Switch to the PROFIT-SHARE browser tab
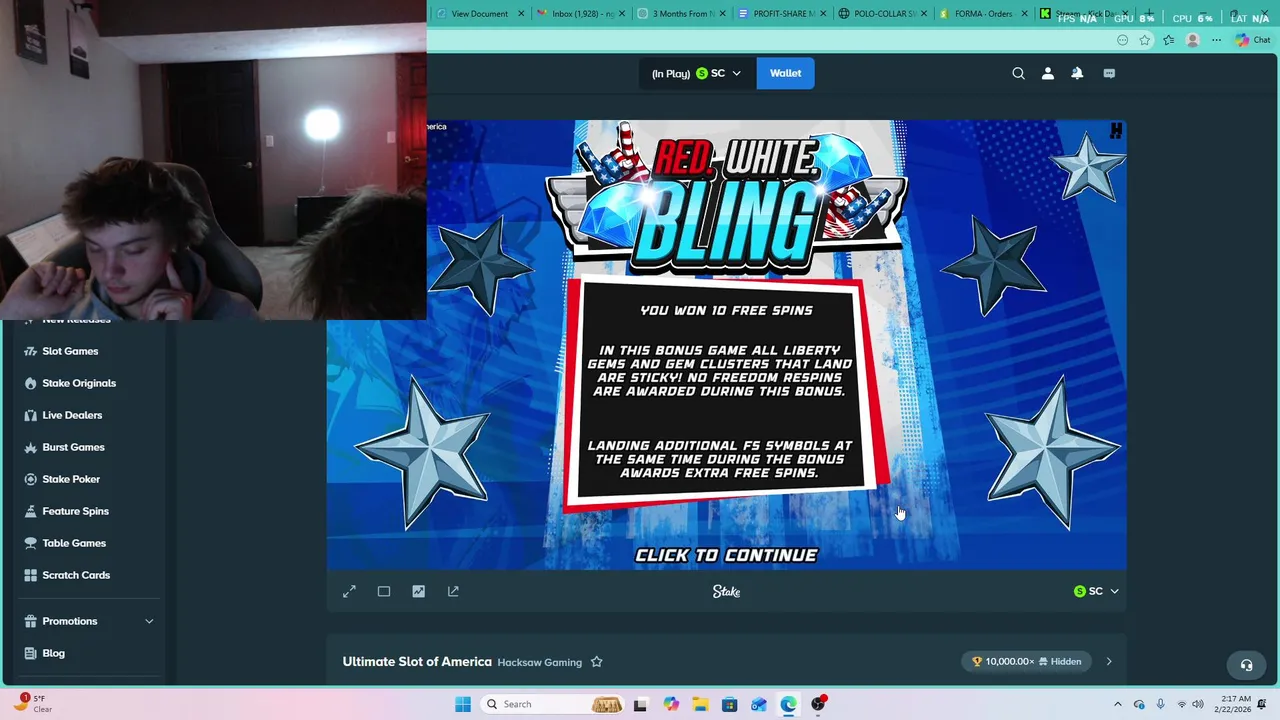 point(783,14)
